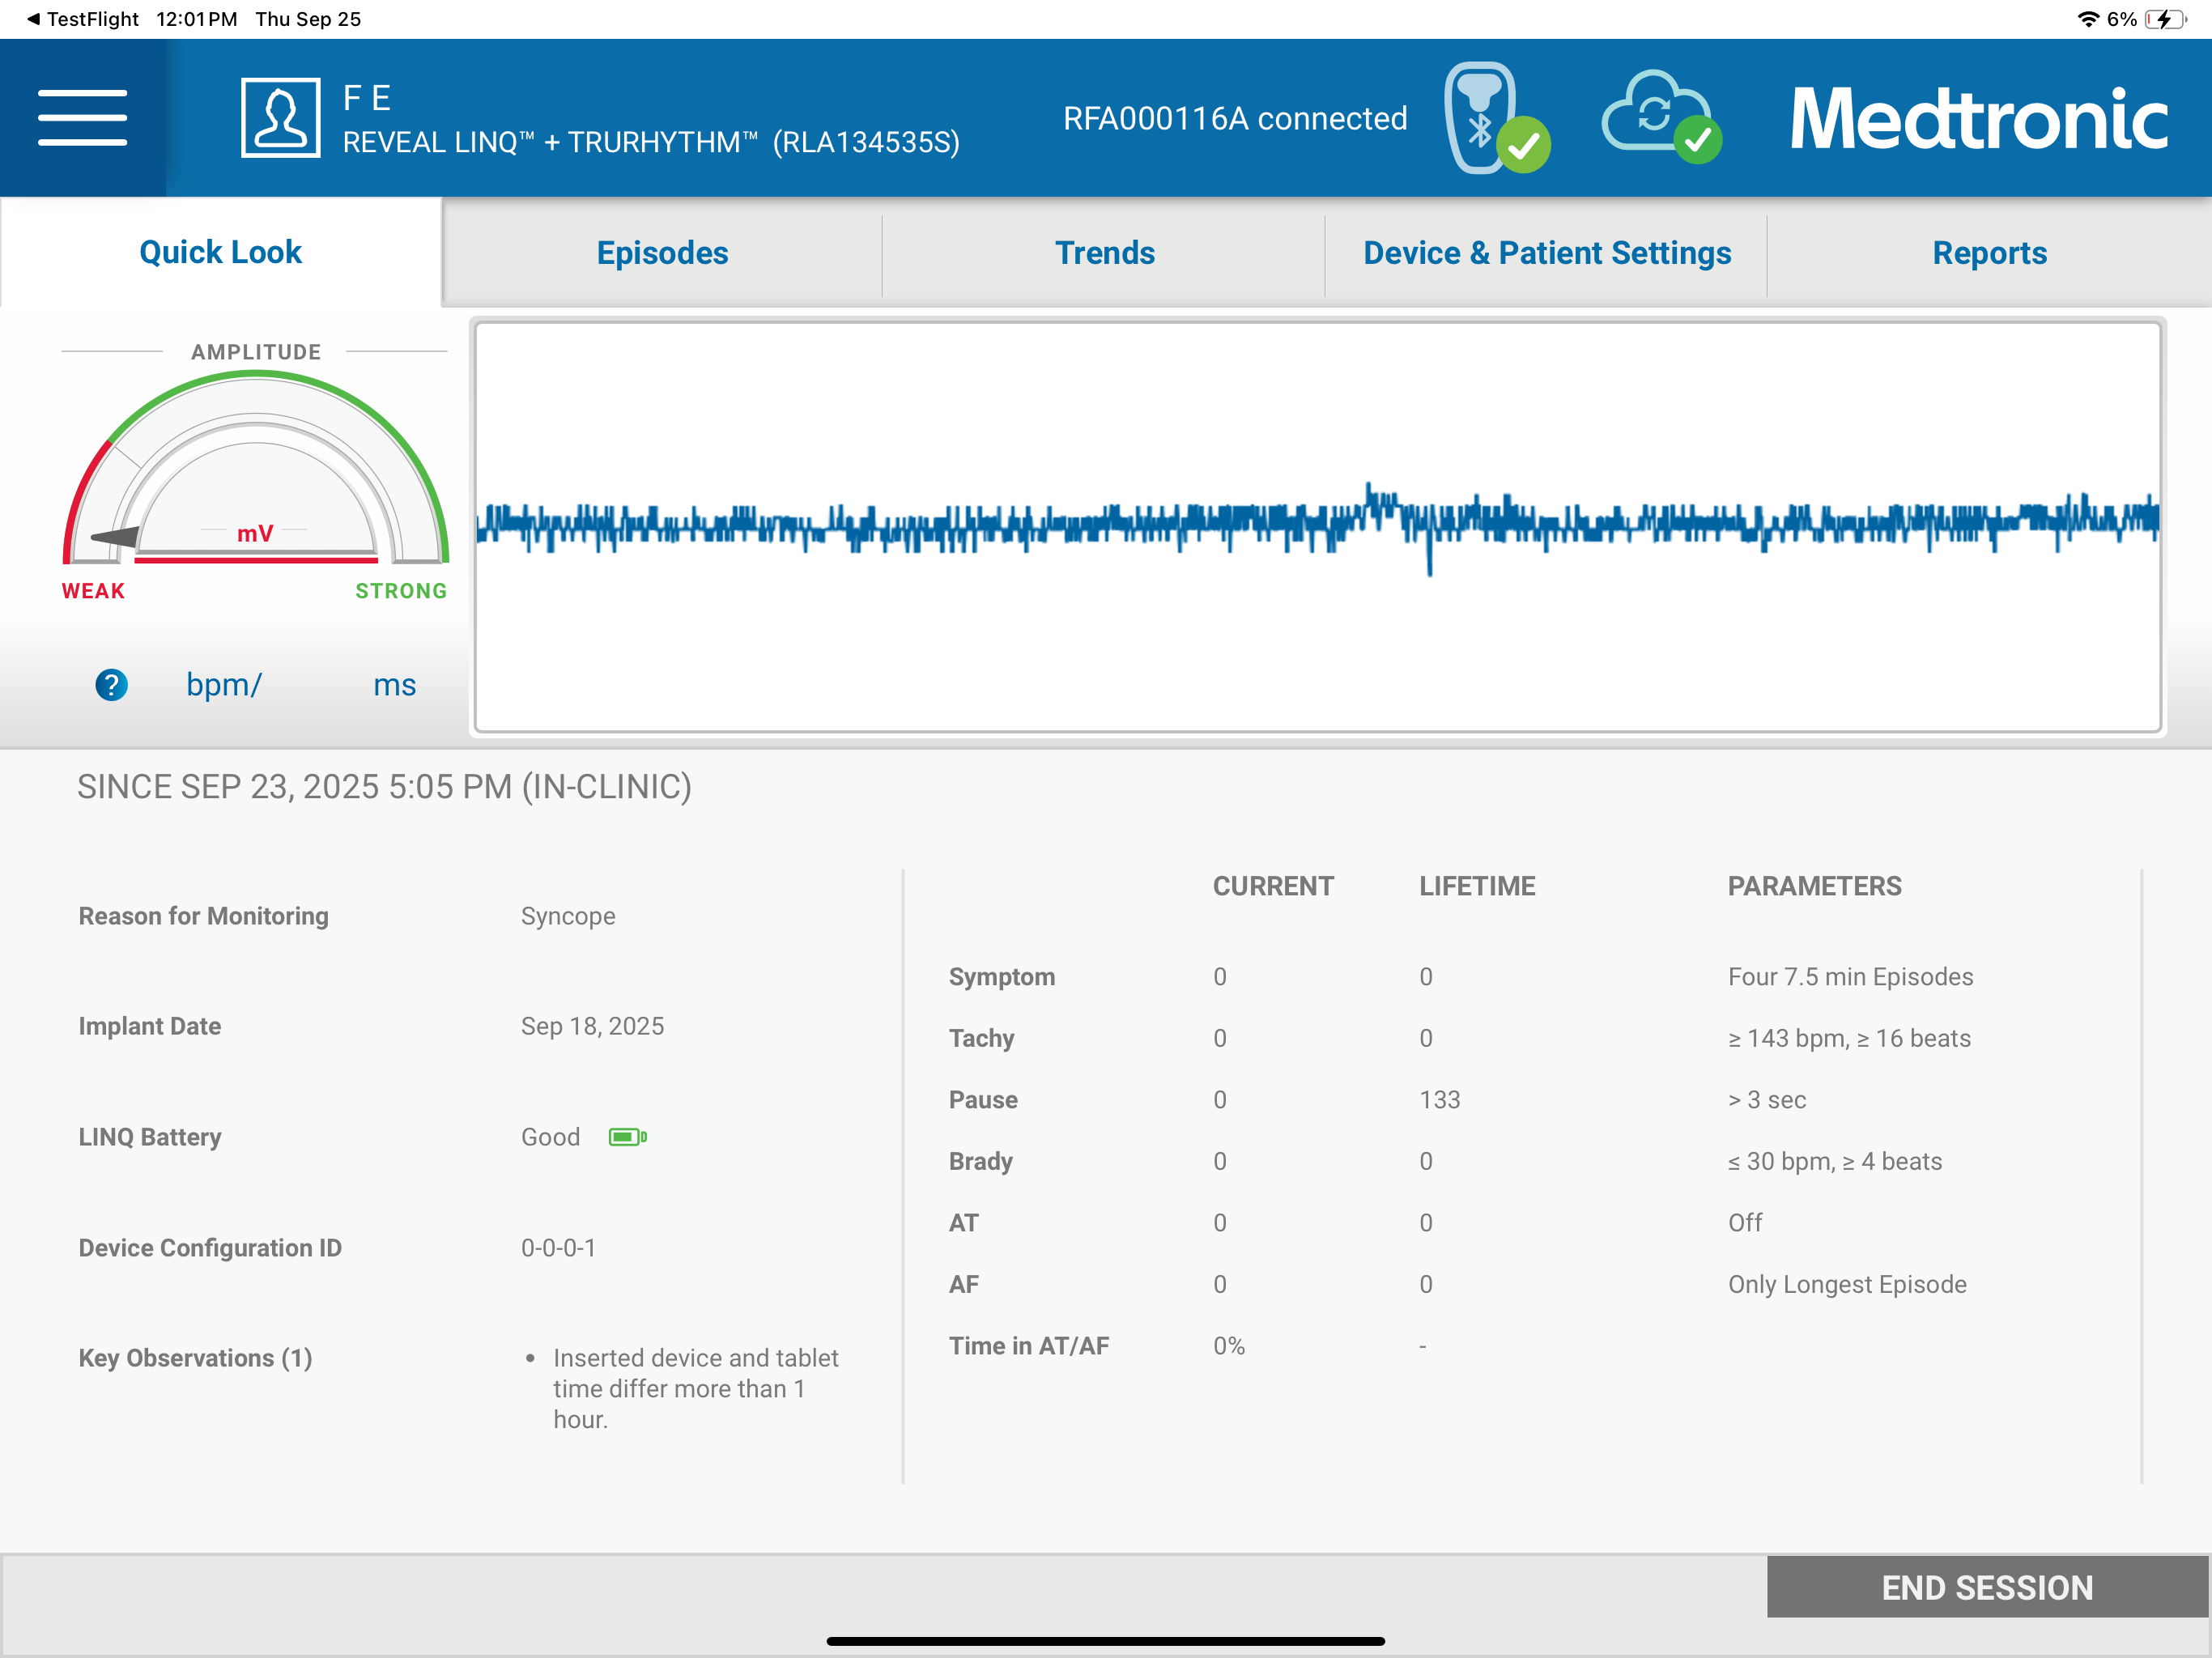Tap the amplitude gauge needle

(x=114, y=537)
